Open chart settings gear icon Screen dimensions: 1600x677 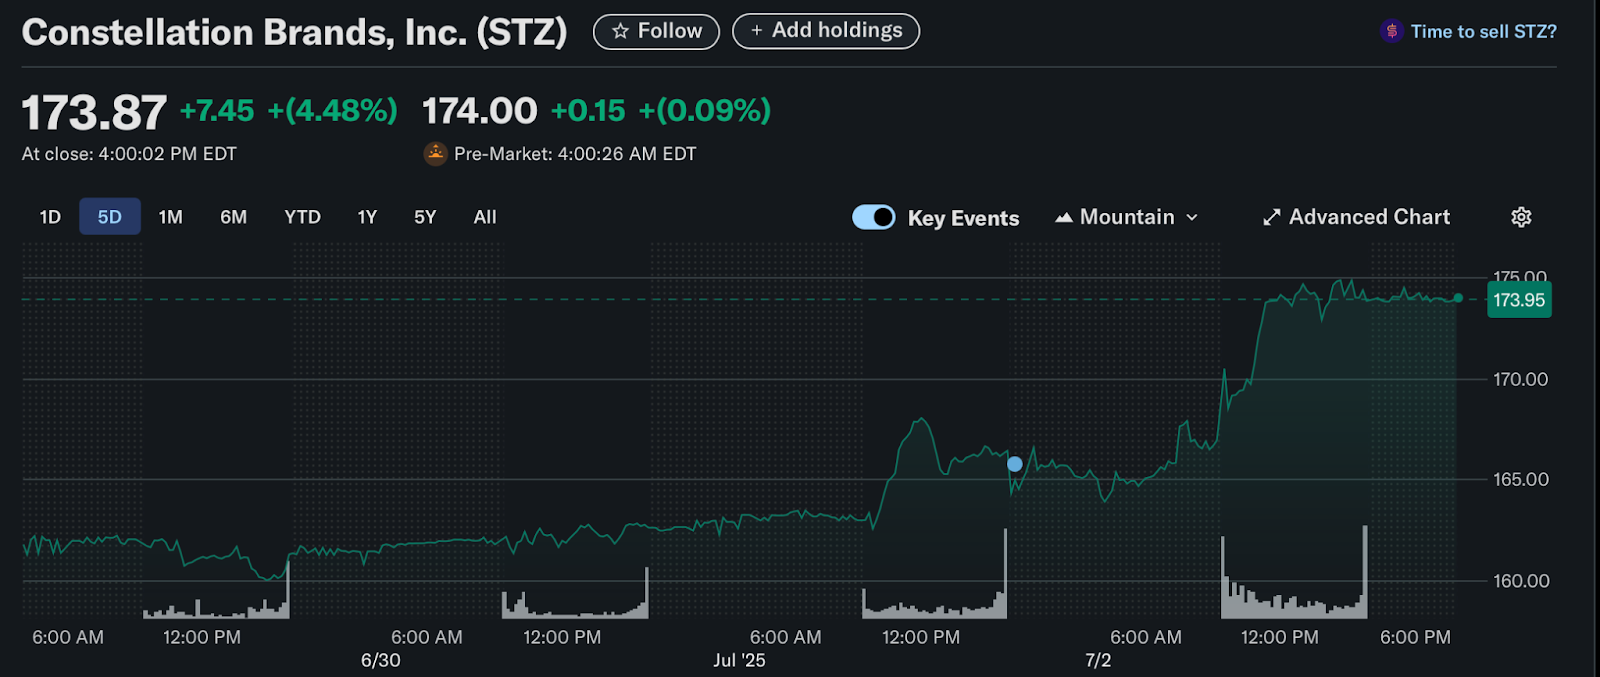coord(1521,217)
